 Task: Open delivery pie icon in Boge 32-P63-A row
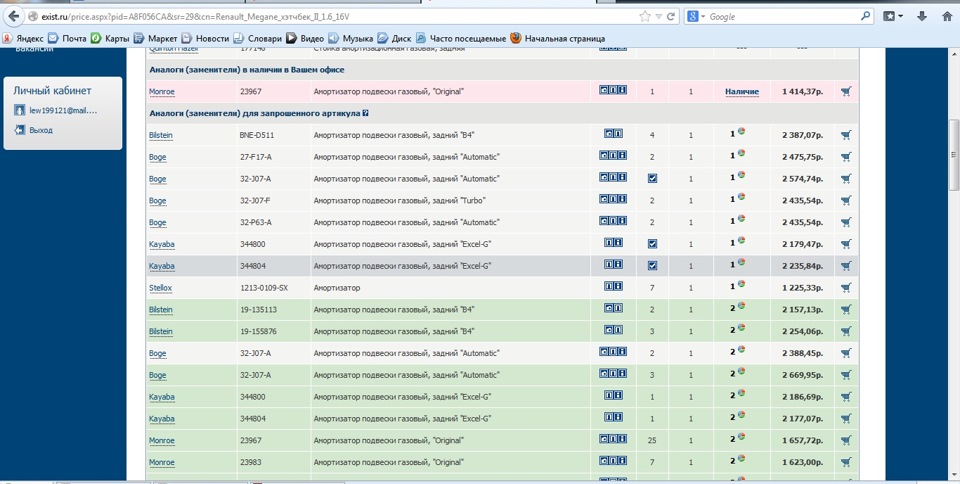(741, 219)
